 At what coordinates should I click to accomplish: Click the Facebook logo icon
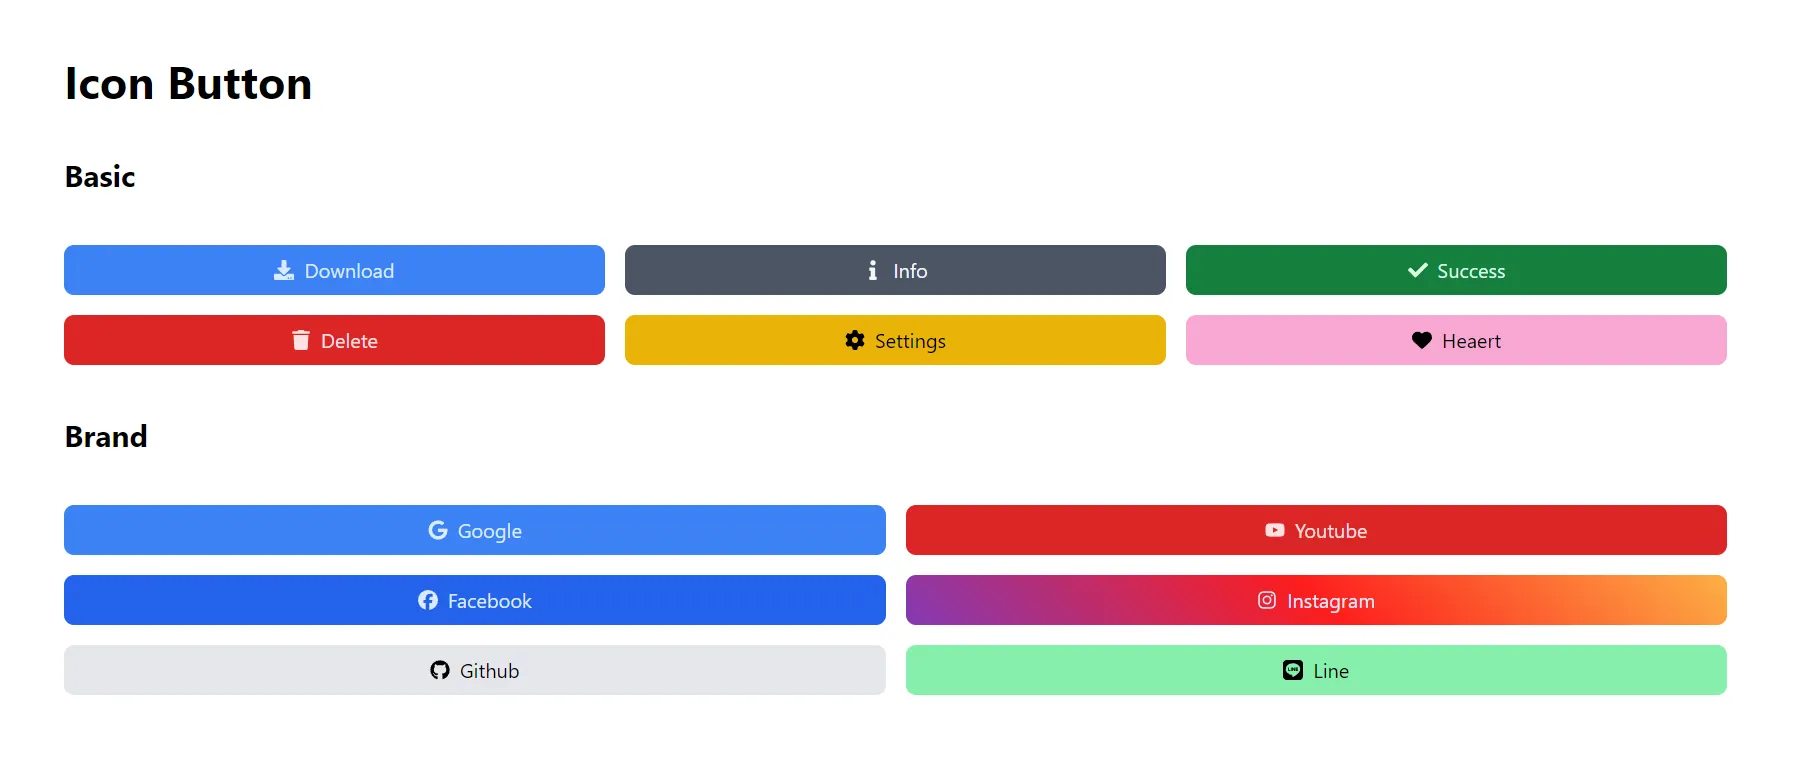(x=428, y=600)
